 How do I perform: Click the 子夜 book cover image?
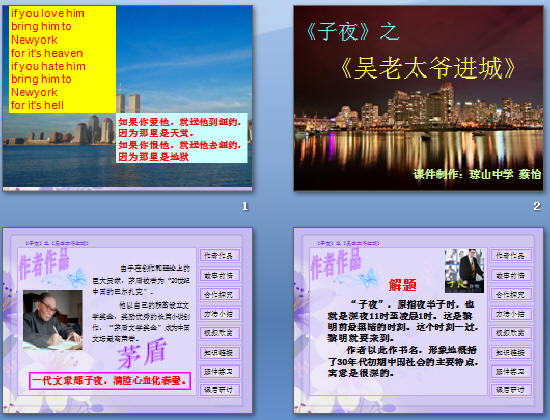pyautogui.click(x=464, y=271)
